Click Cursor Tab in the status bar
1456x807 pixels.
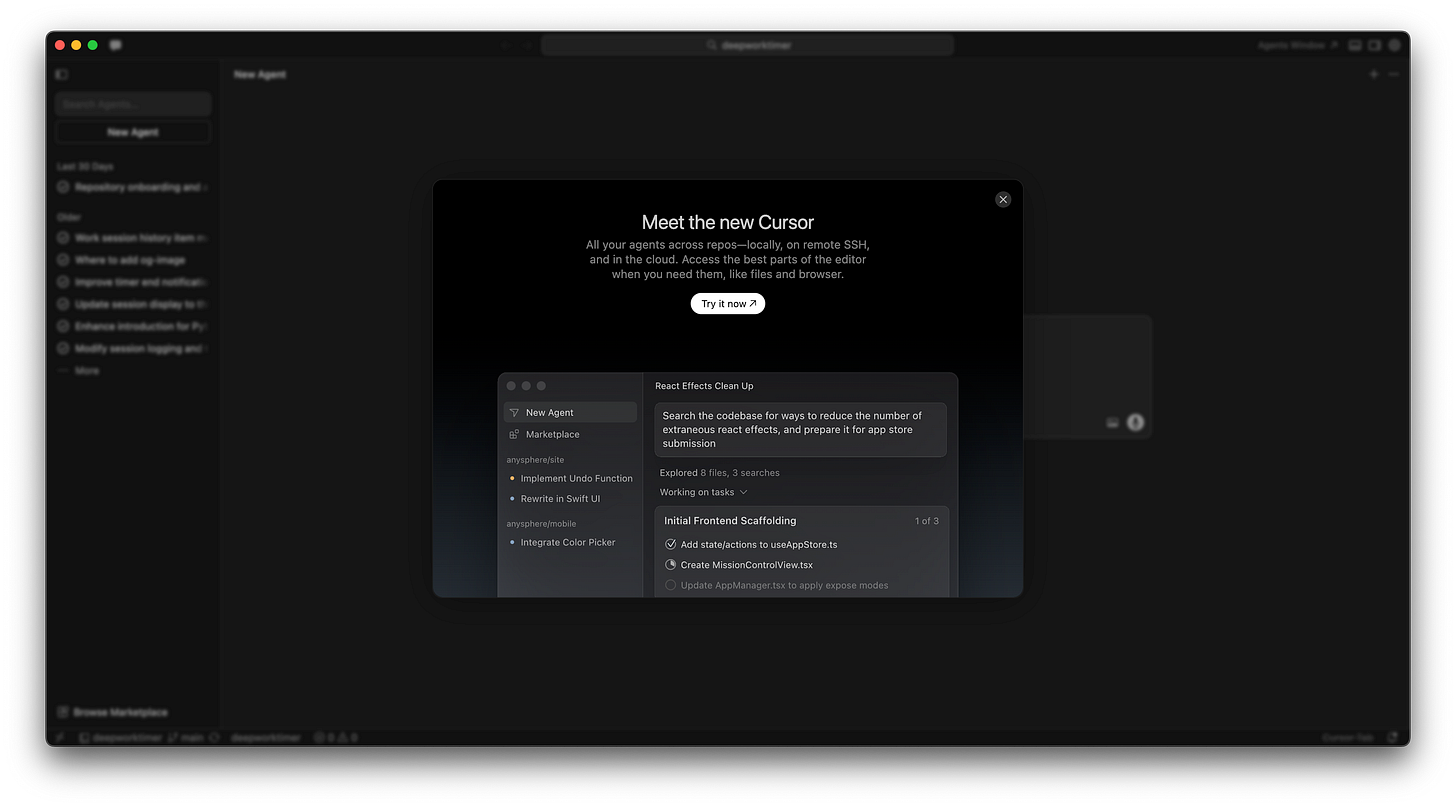[x=1347, y=737]
